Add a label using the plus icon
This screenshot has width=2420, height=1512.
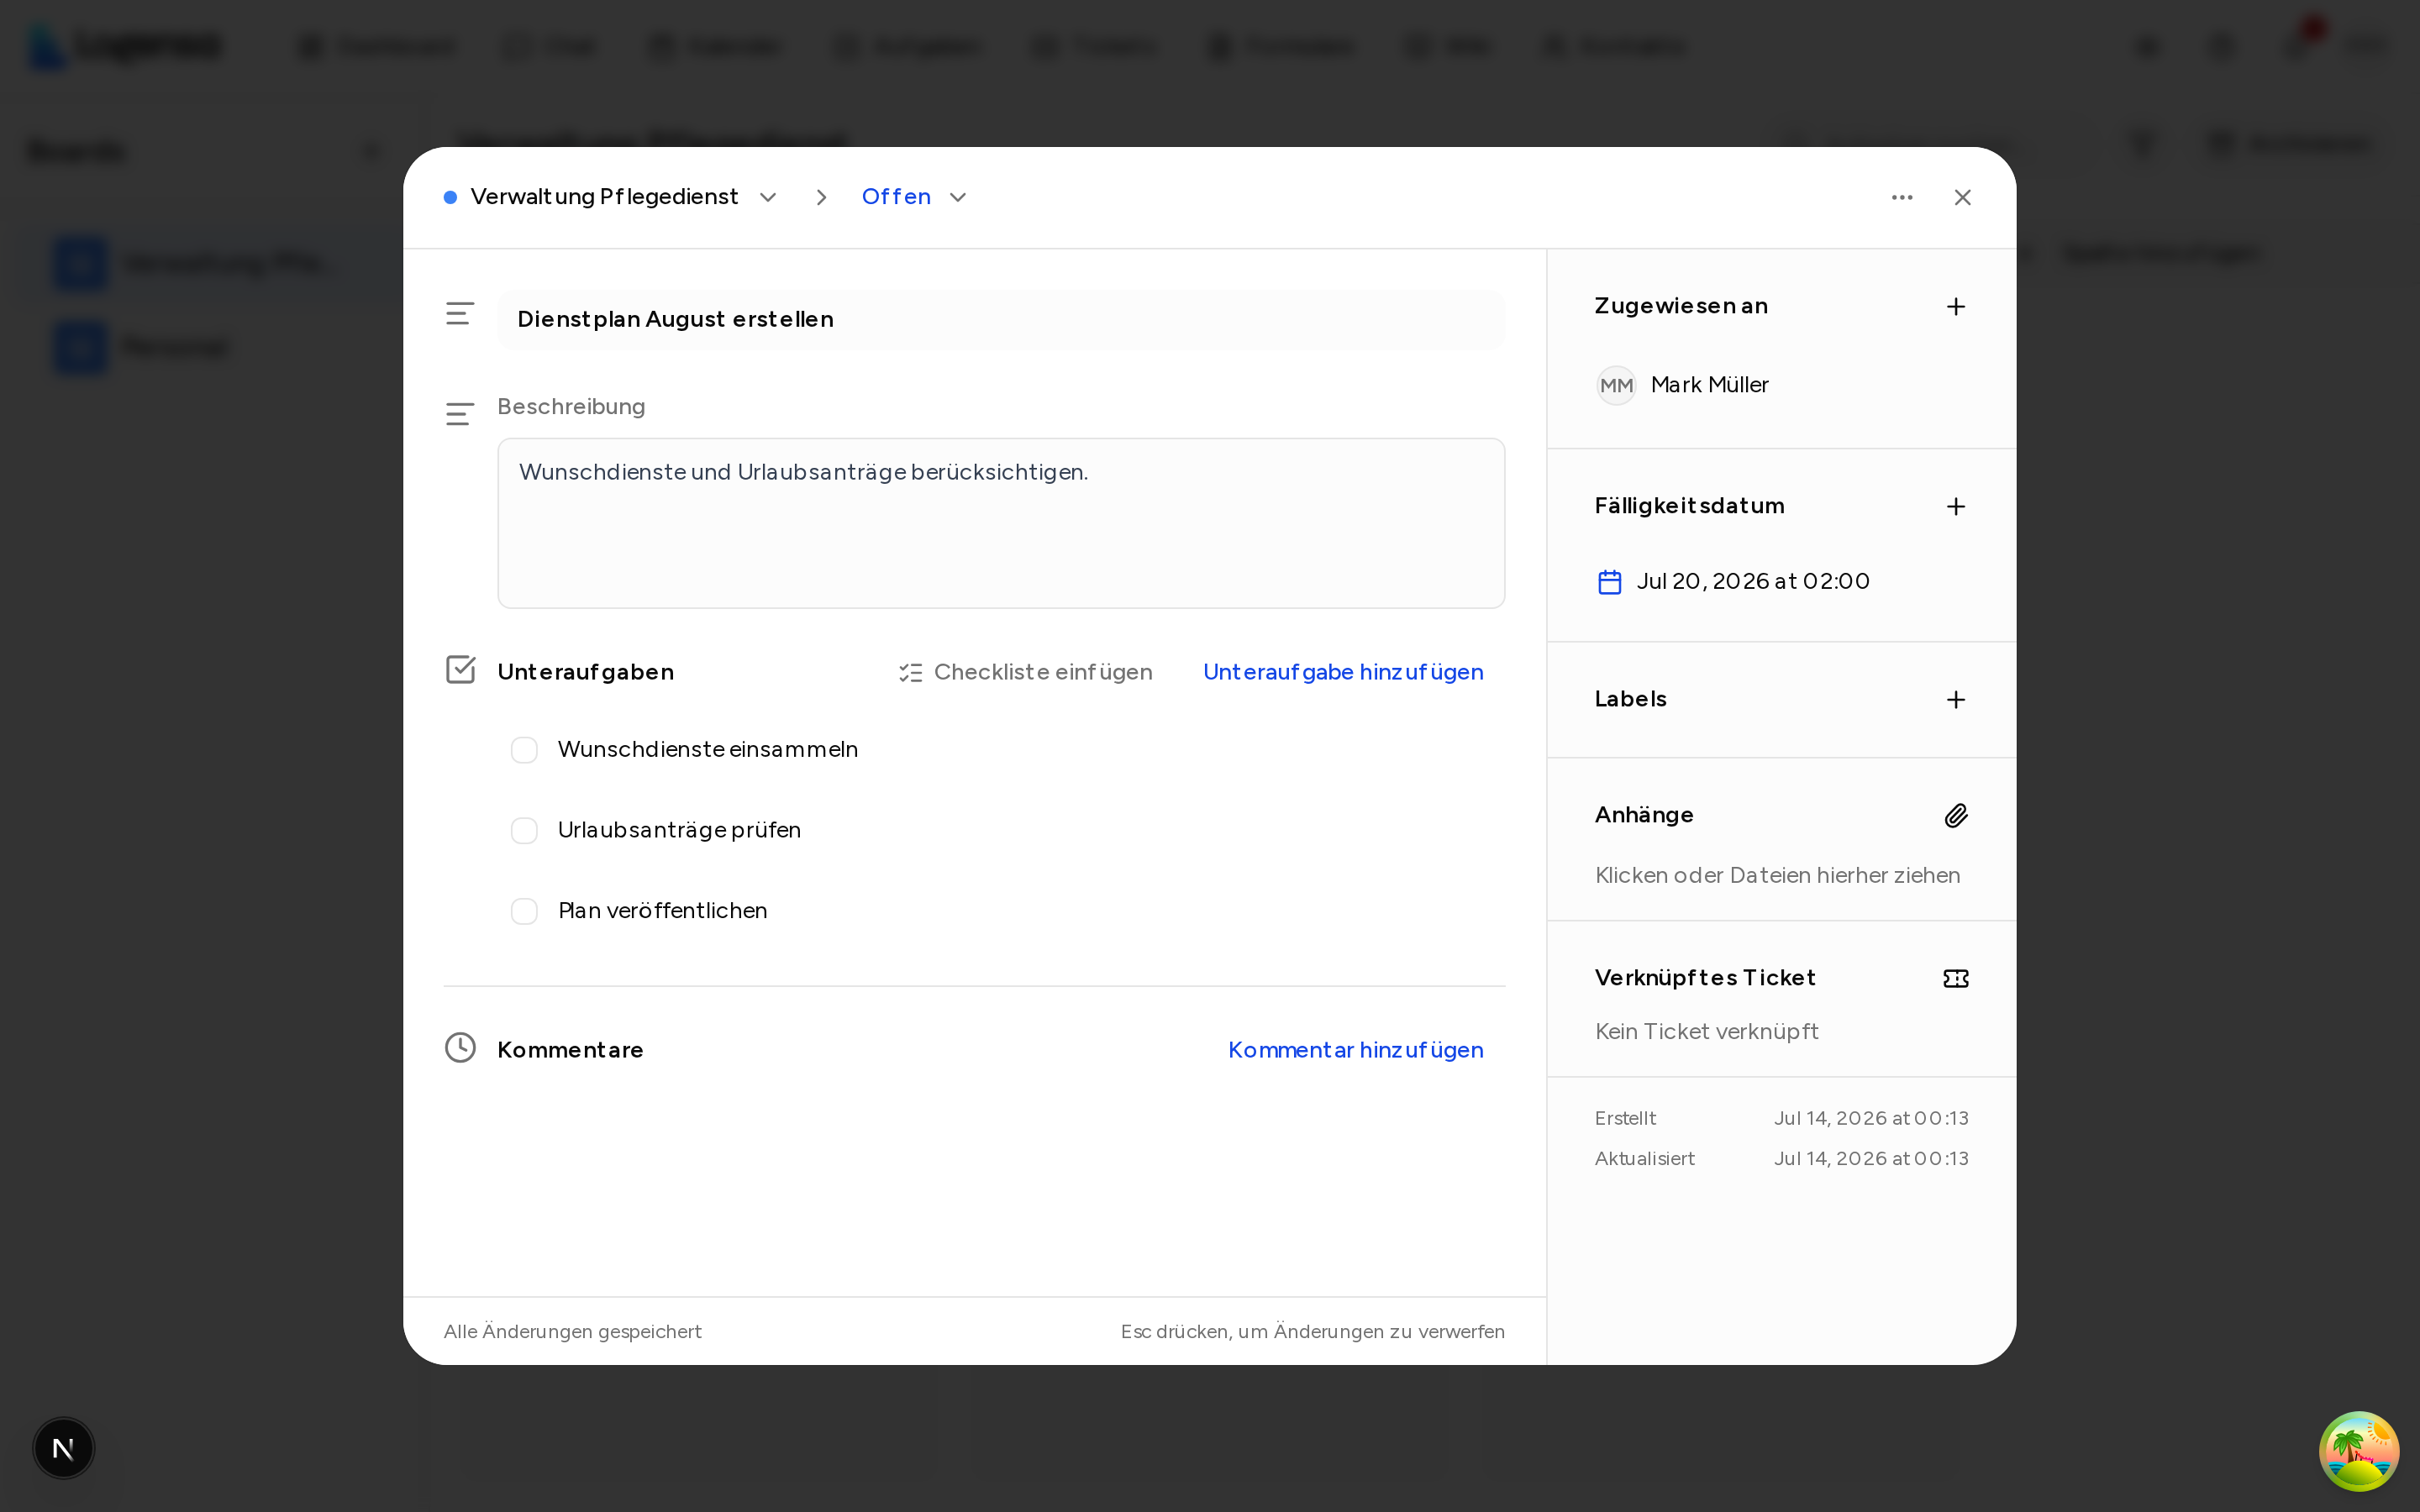point(1956,699)
